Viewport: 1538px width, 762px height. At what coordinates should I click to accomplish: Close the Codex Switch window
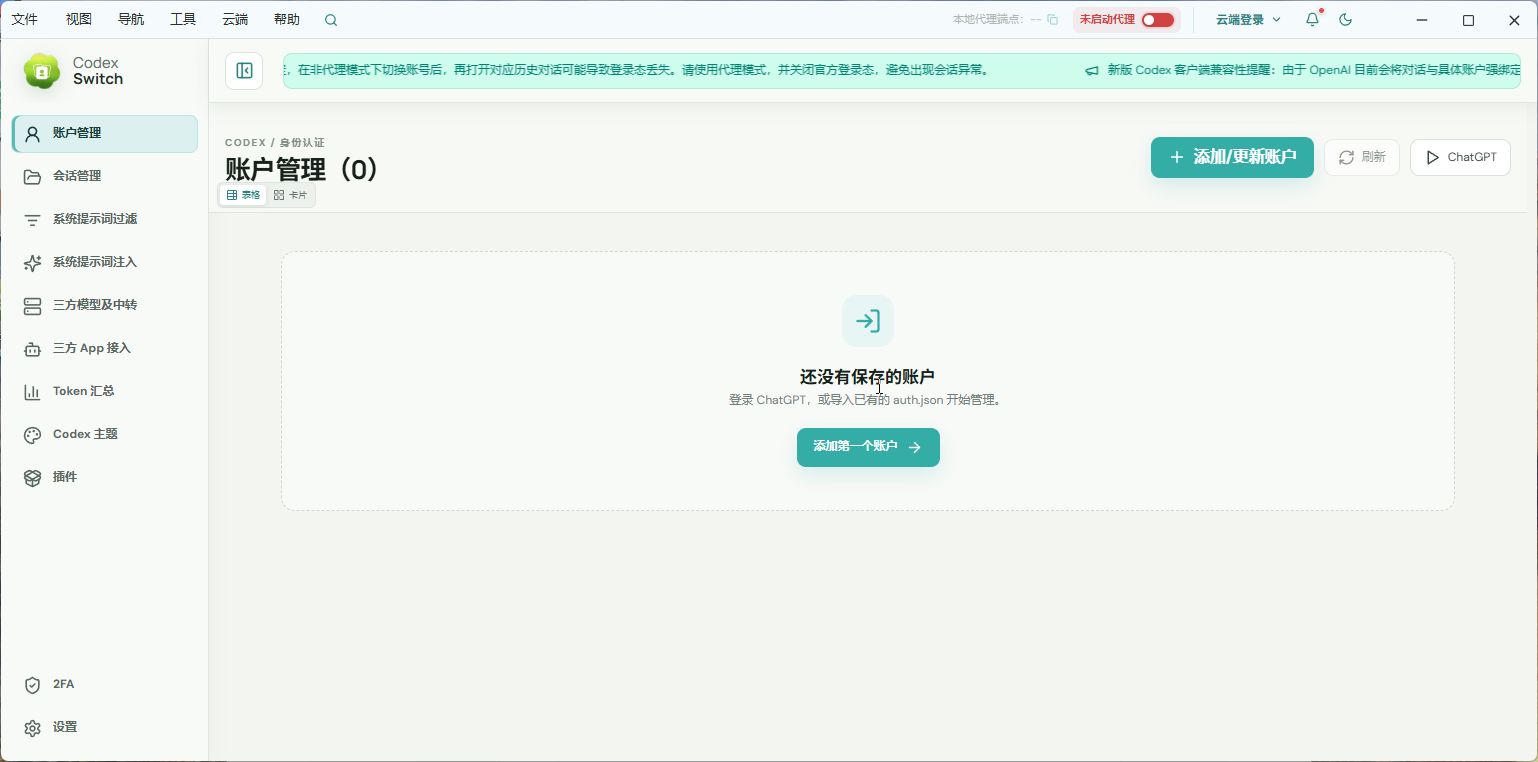coord(1514,20)
